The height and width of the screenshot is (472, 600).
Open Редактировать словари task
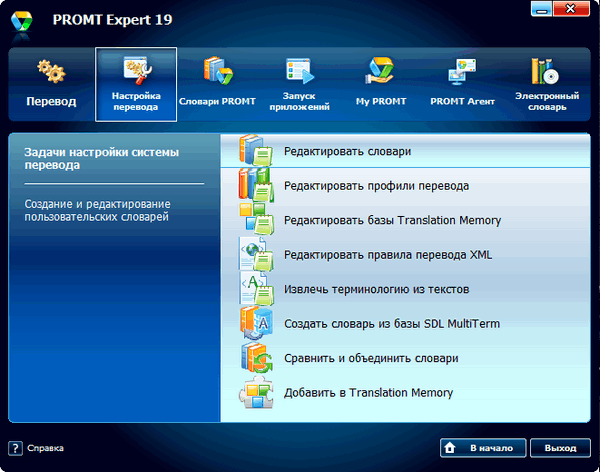tap(406, 151)
